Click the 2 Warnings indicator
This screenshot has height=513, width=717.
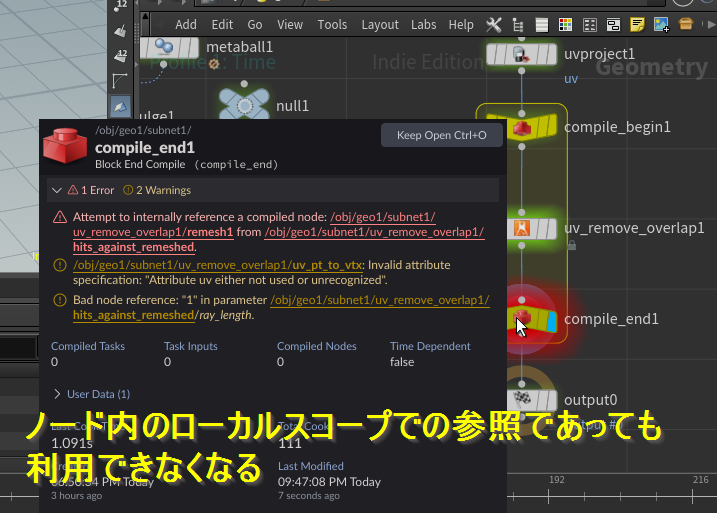157,190
